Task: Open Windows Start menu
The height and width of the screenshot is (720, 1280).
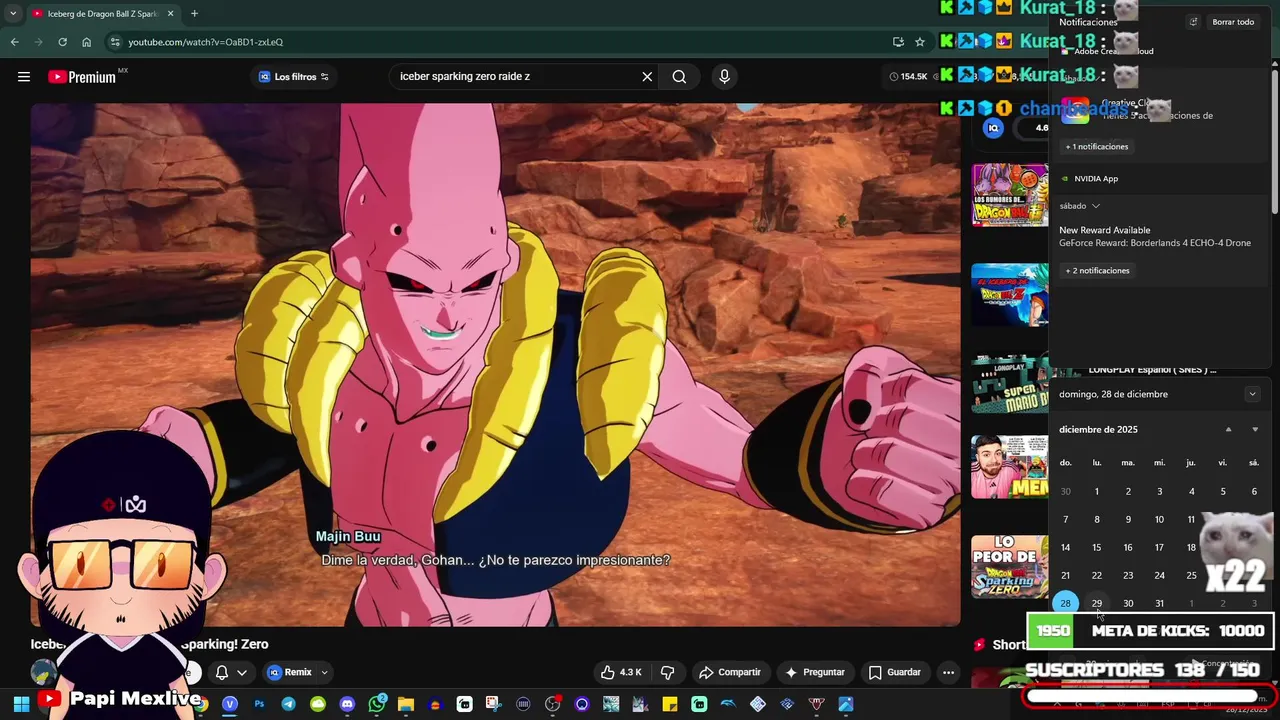Action: [x=21, y=704]
